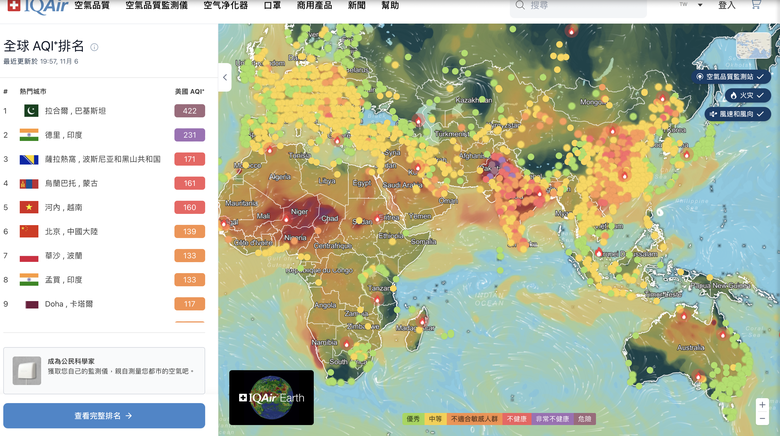The image size is (780, 436).
Task: Click the Qatar flag icon
Action: pyautogui.click(x=32, y=304)
